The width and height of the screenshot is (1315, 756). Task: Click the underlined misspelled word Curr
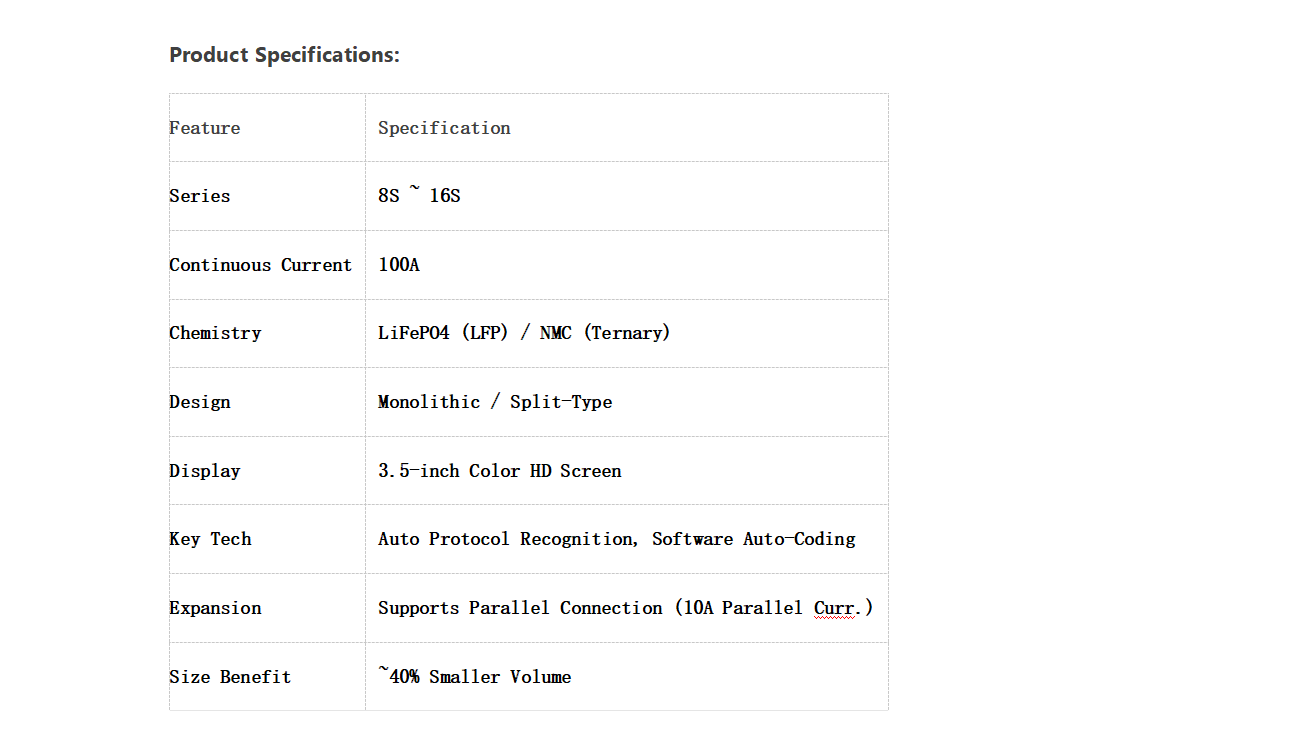pyautogui.click(x=836, y=608)
